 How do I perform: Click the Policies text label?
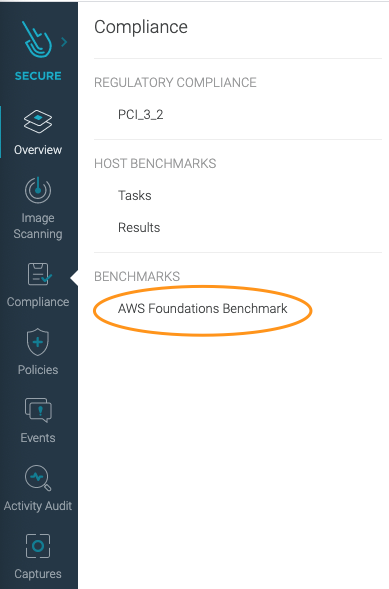38,370
